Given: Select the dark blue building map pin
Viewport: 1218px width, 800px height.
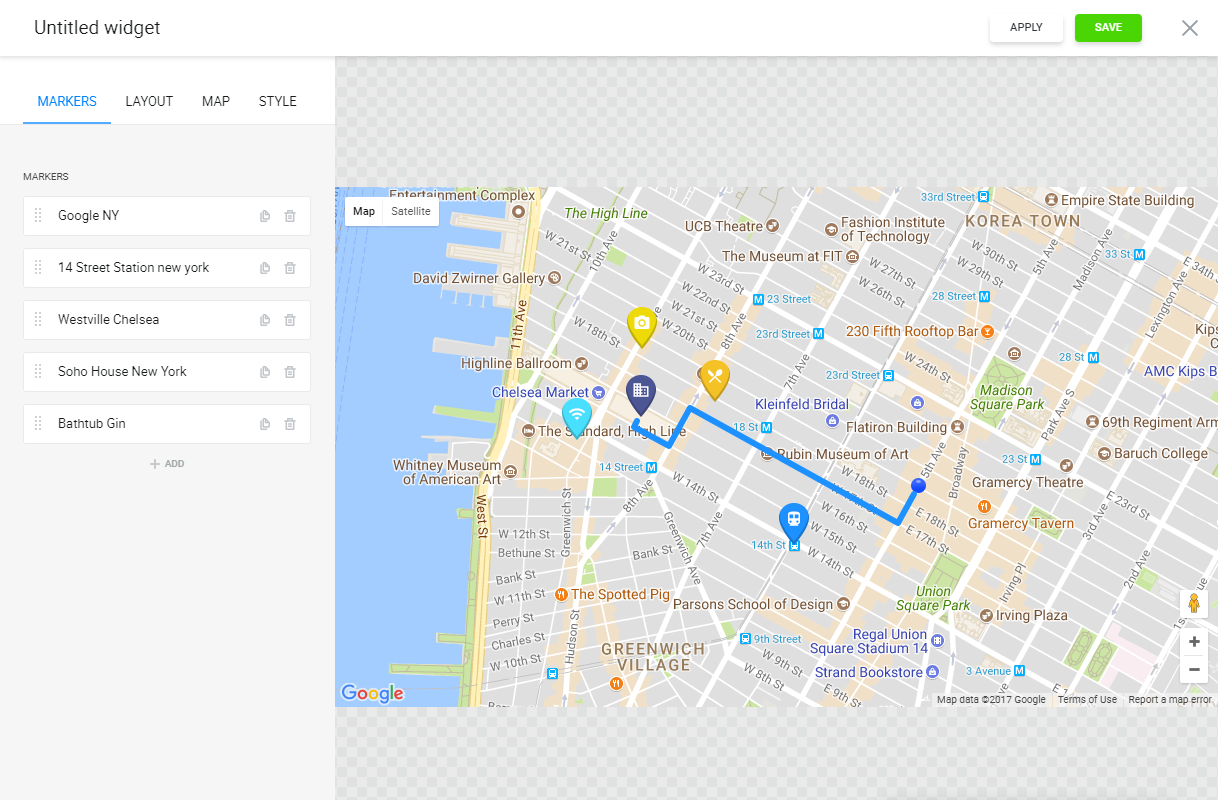Looking at the screenshot, I should (641, 394).
